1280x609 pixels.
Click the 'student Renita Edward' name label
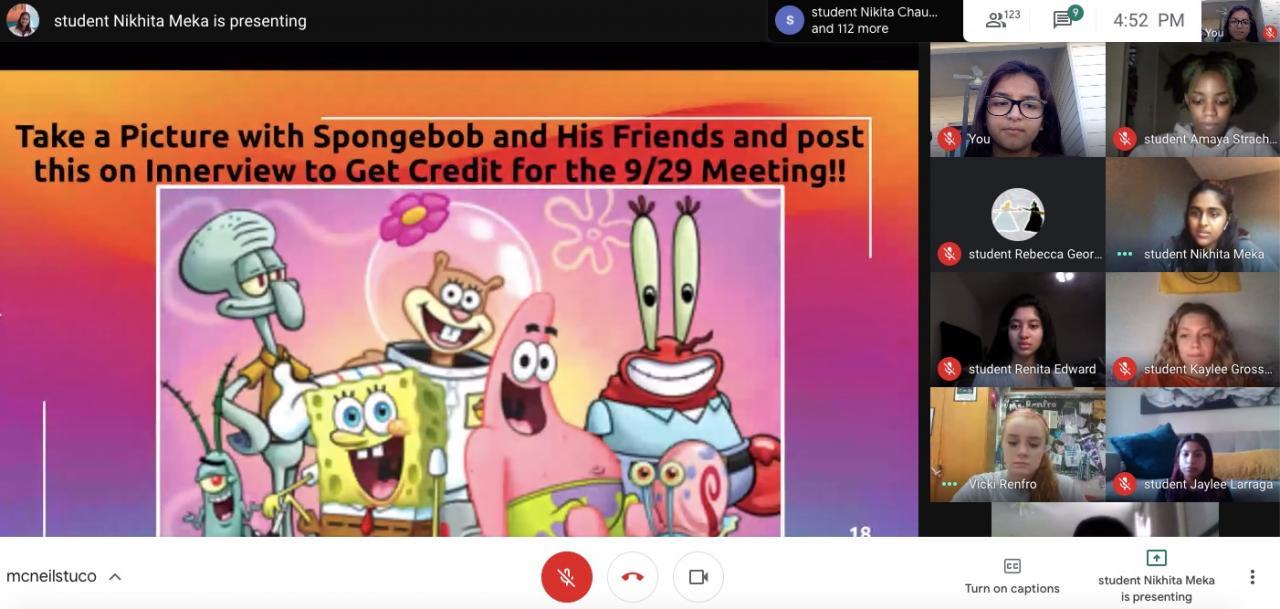(1032, 369)
